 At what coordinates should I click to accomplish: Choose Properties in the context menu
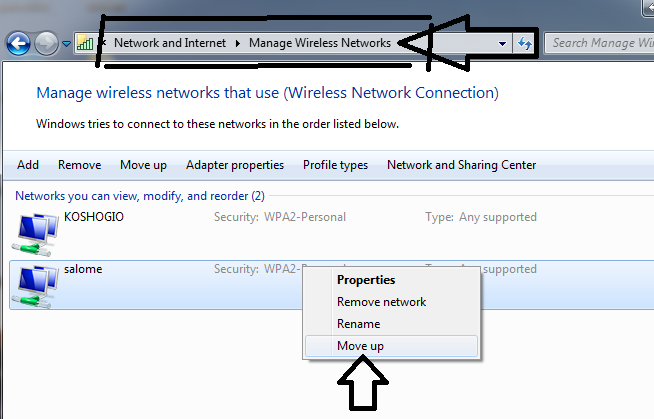click(x=366, y=280)
